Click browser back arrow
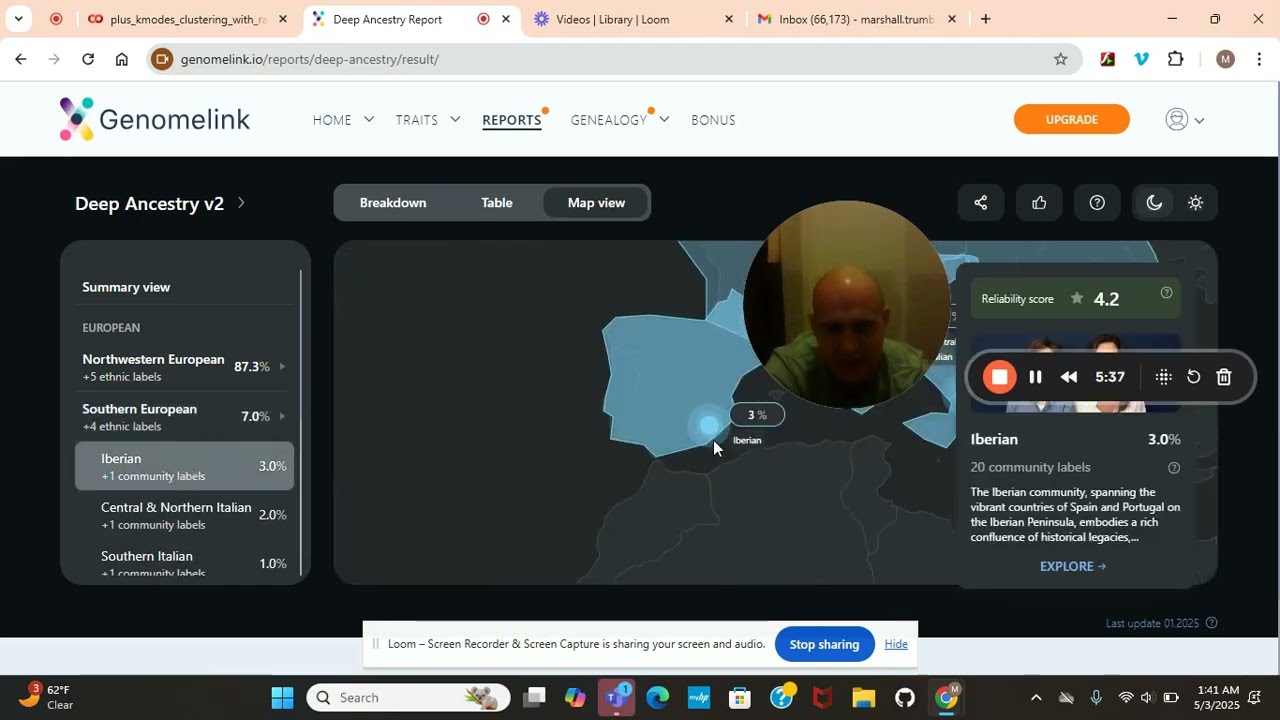The image size is (1280, 720). tap(20, 59)
